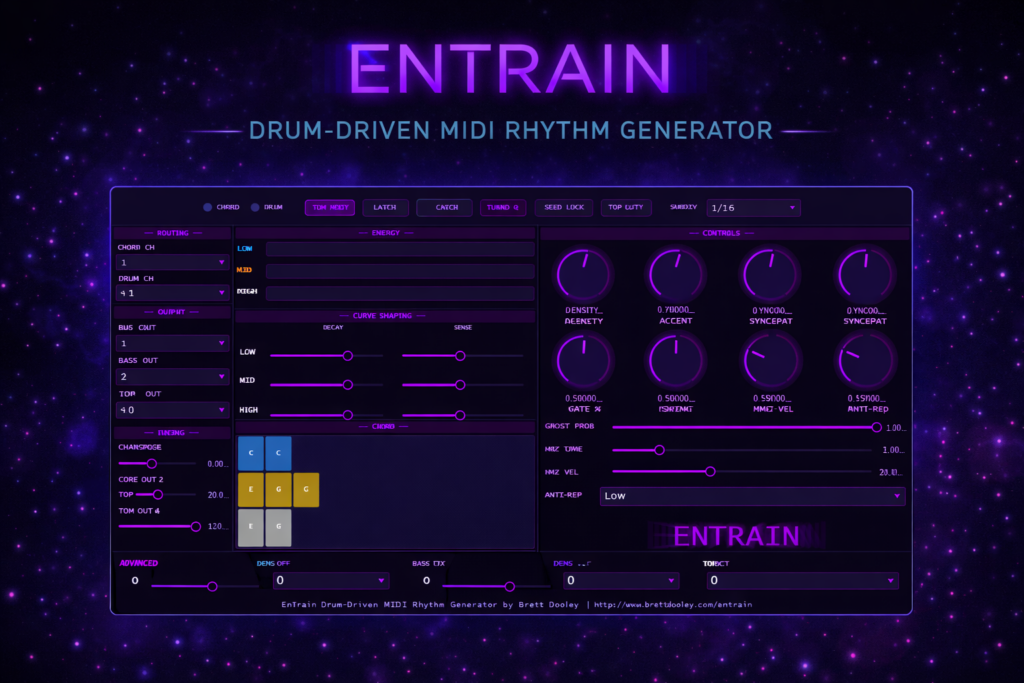
Task: Click the Catch button in top bar
Action: tap(444, 208)
